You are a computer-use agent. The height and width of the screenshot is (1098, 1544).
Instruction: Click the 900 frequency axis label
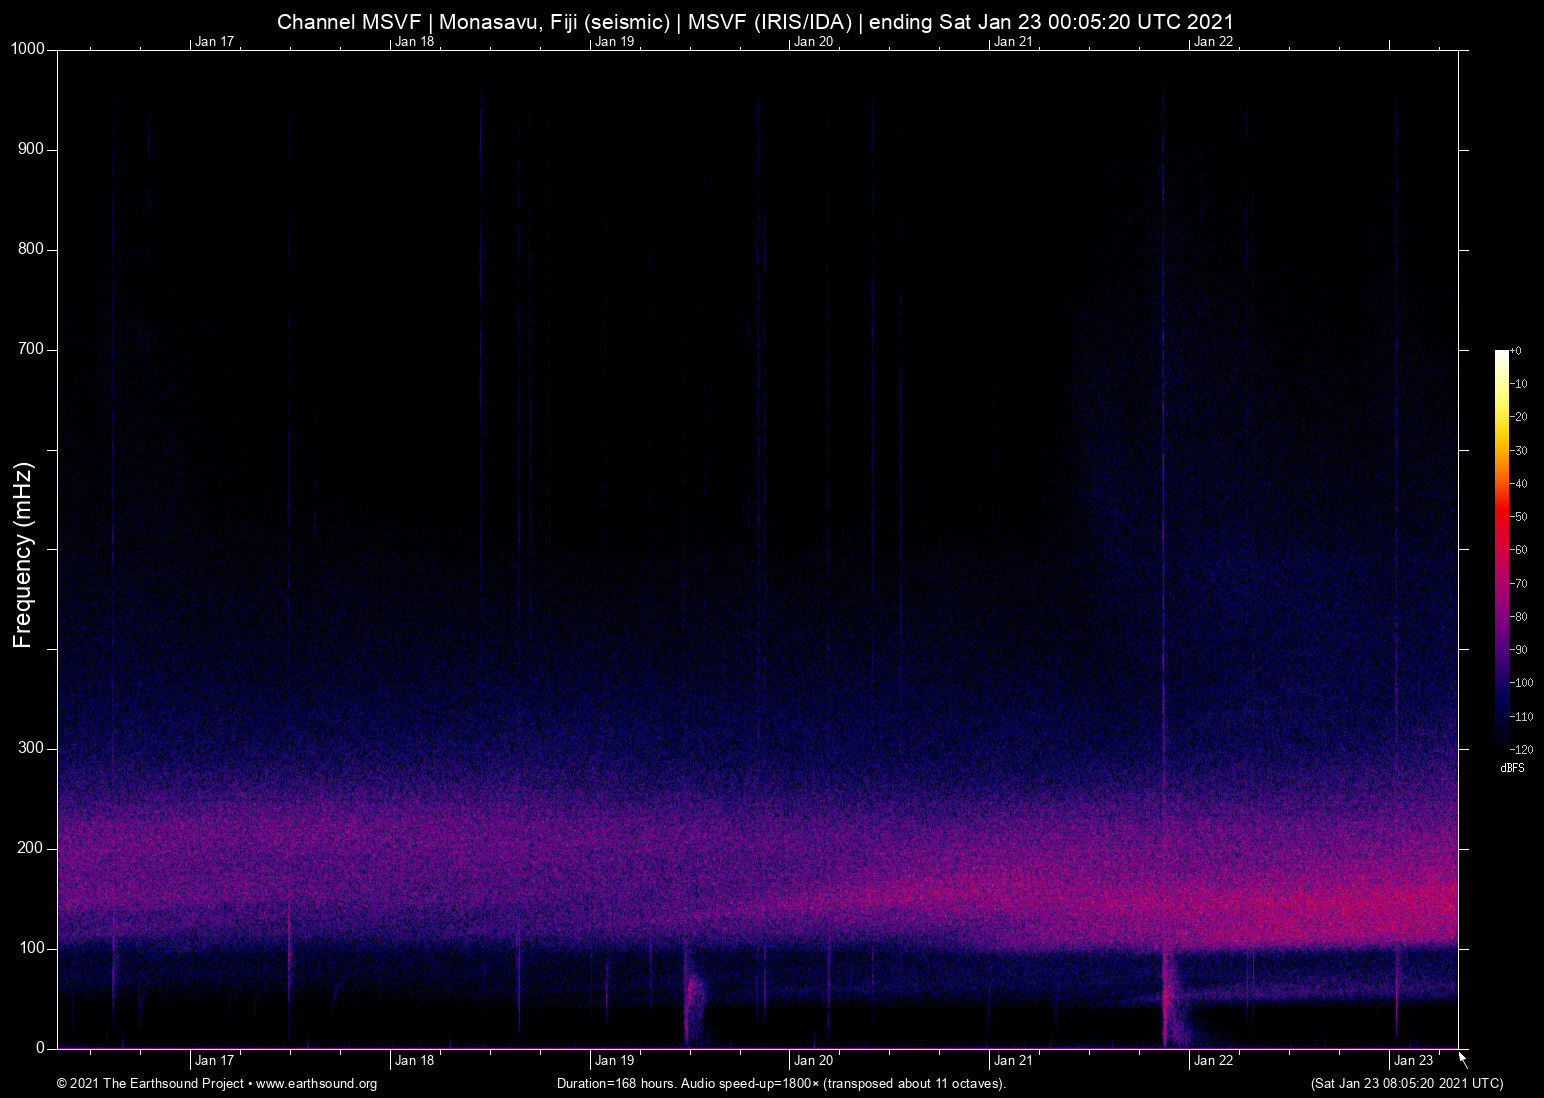[31, 149]
